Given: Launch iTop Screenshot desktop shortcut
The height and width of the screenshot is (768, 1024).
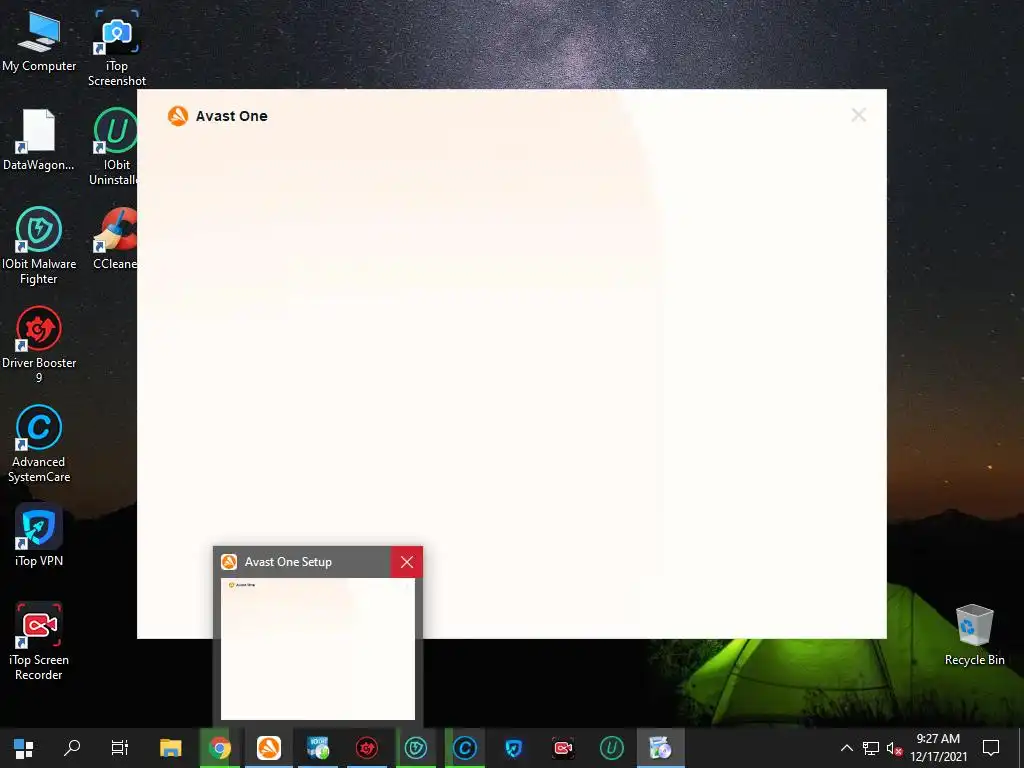Looking at the screenshot, I should click(x=117, y=48).
